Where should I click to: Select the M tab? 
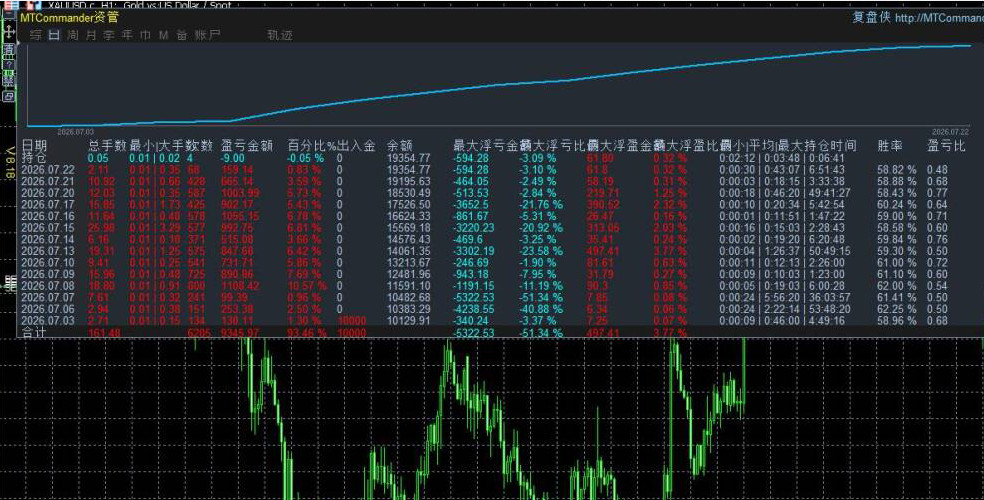click(164, 35)
